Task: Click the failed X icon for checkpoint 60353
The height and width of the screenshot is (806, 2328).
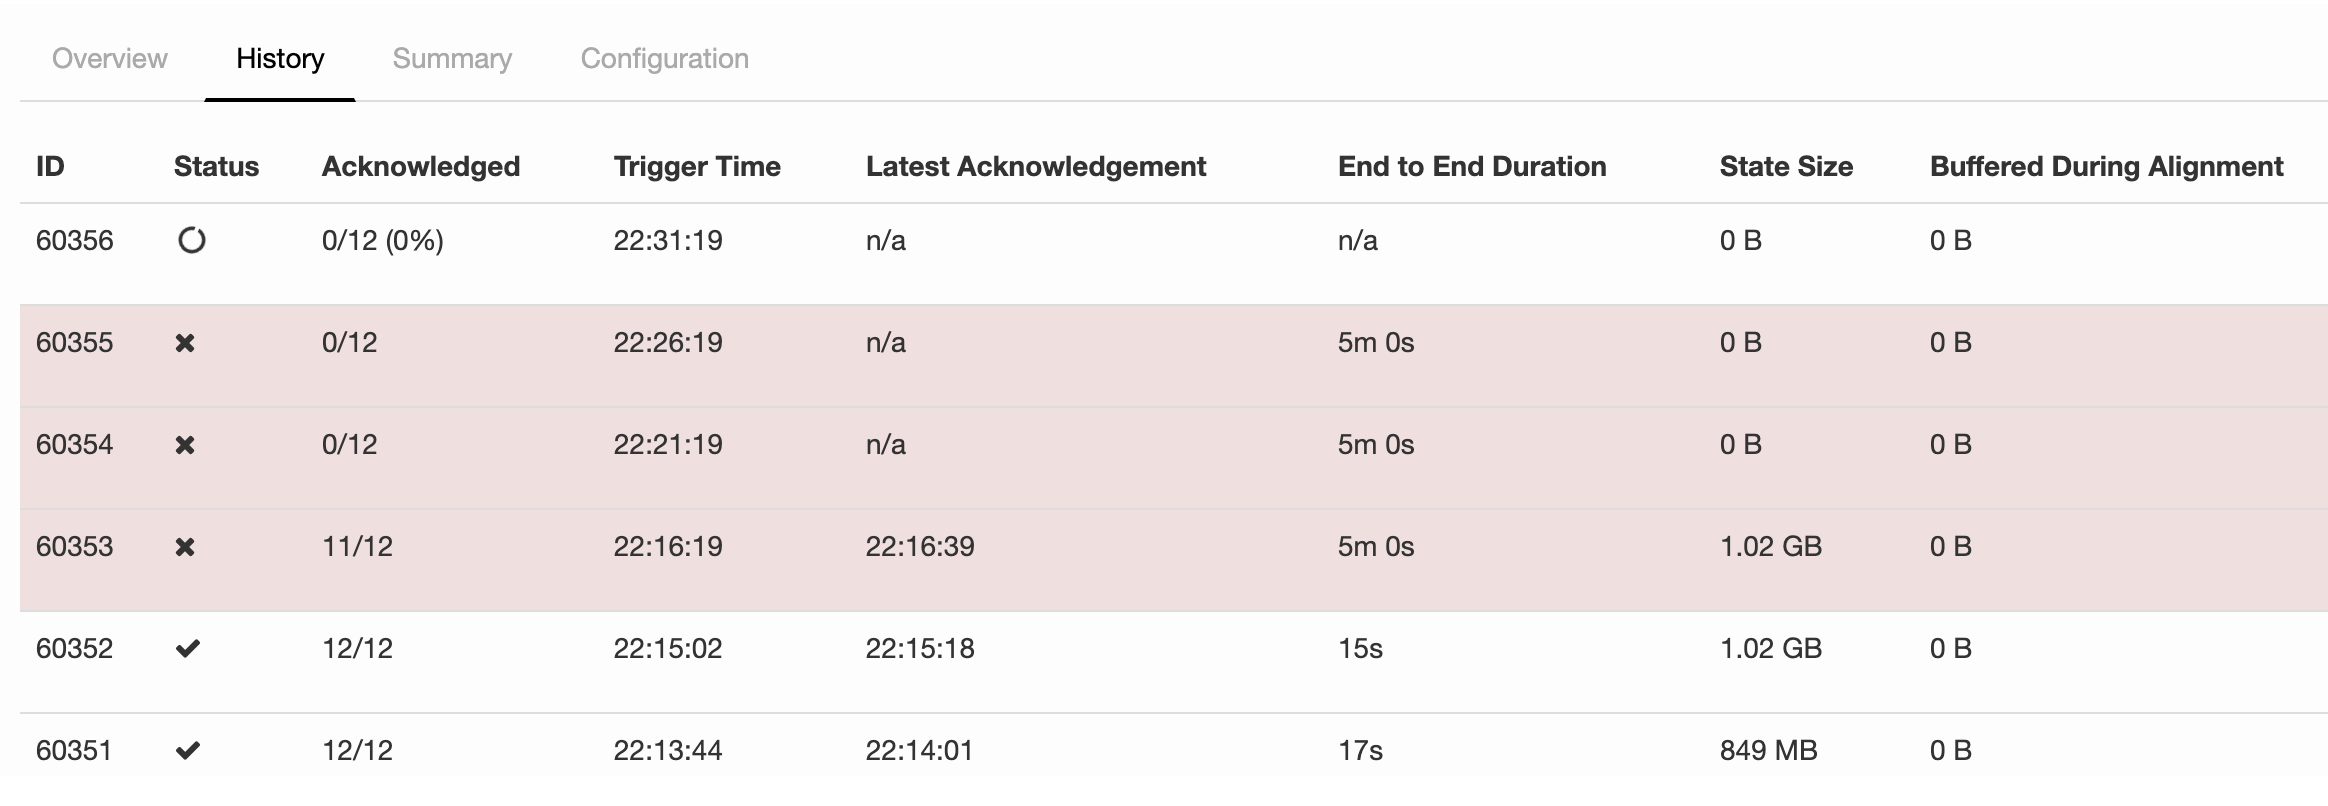Action: 185,547
